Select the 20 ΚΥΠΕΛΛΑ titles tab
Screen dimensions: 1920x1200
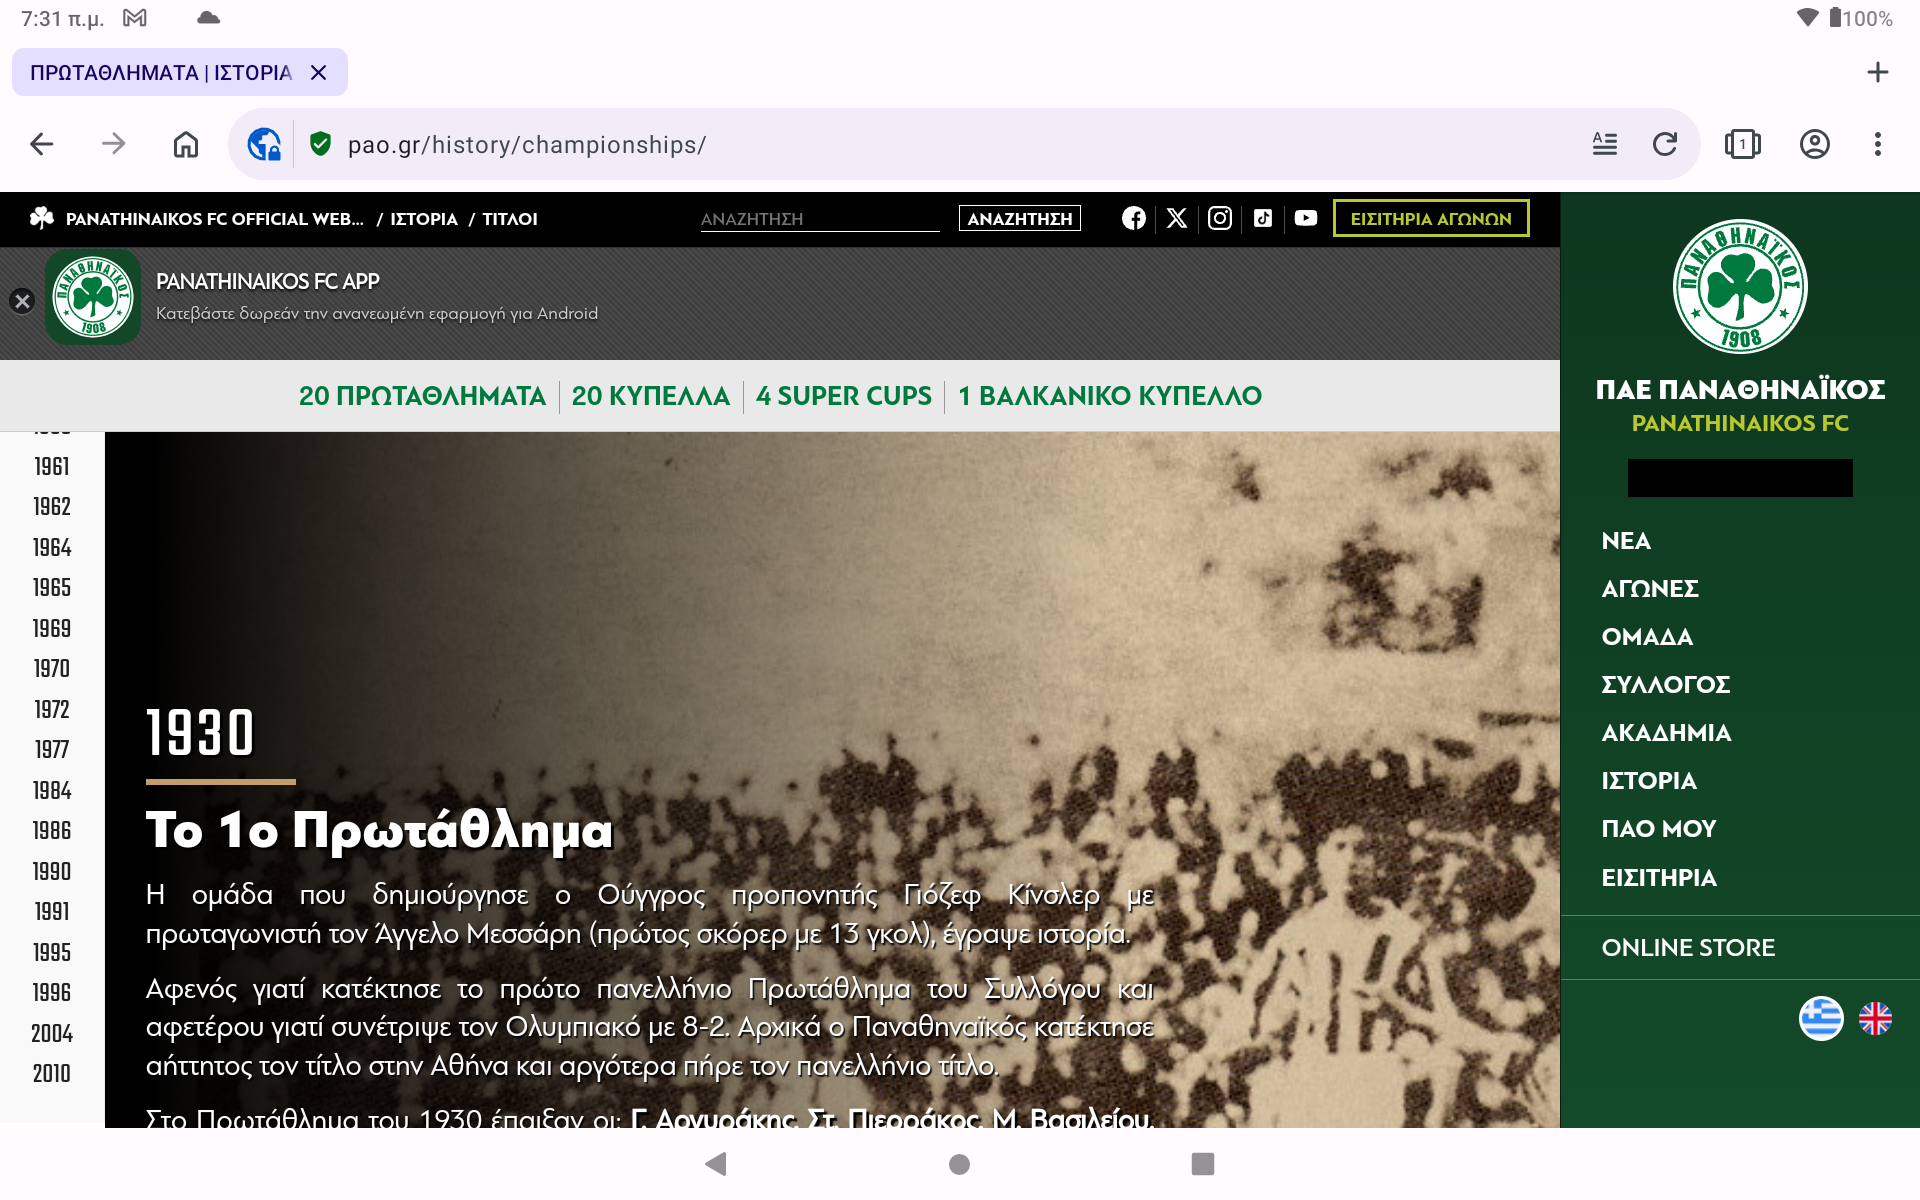650,396
